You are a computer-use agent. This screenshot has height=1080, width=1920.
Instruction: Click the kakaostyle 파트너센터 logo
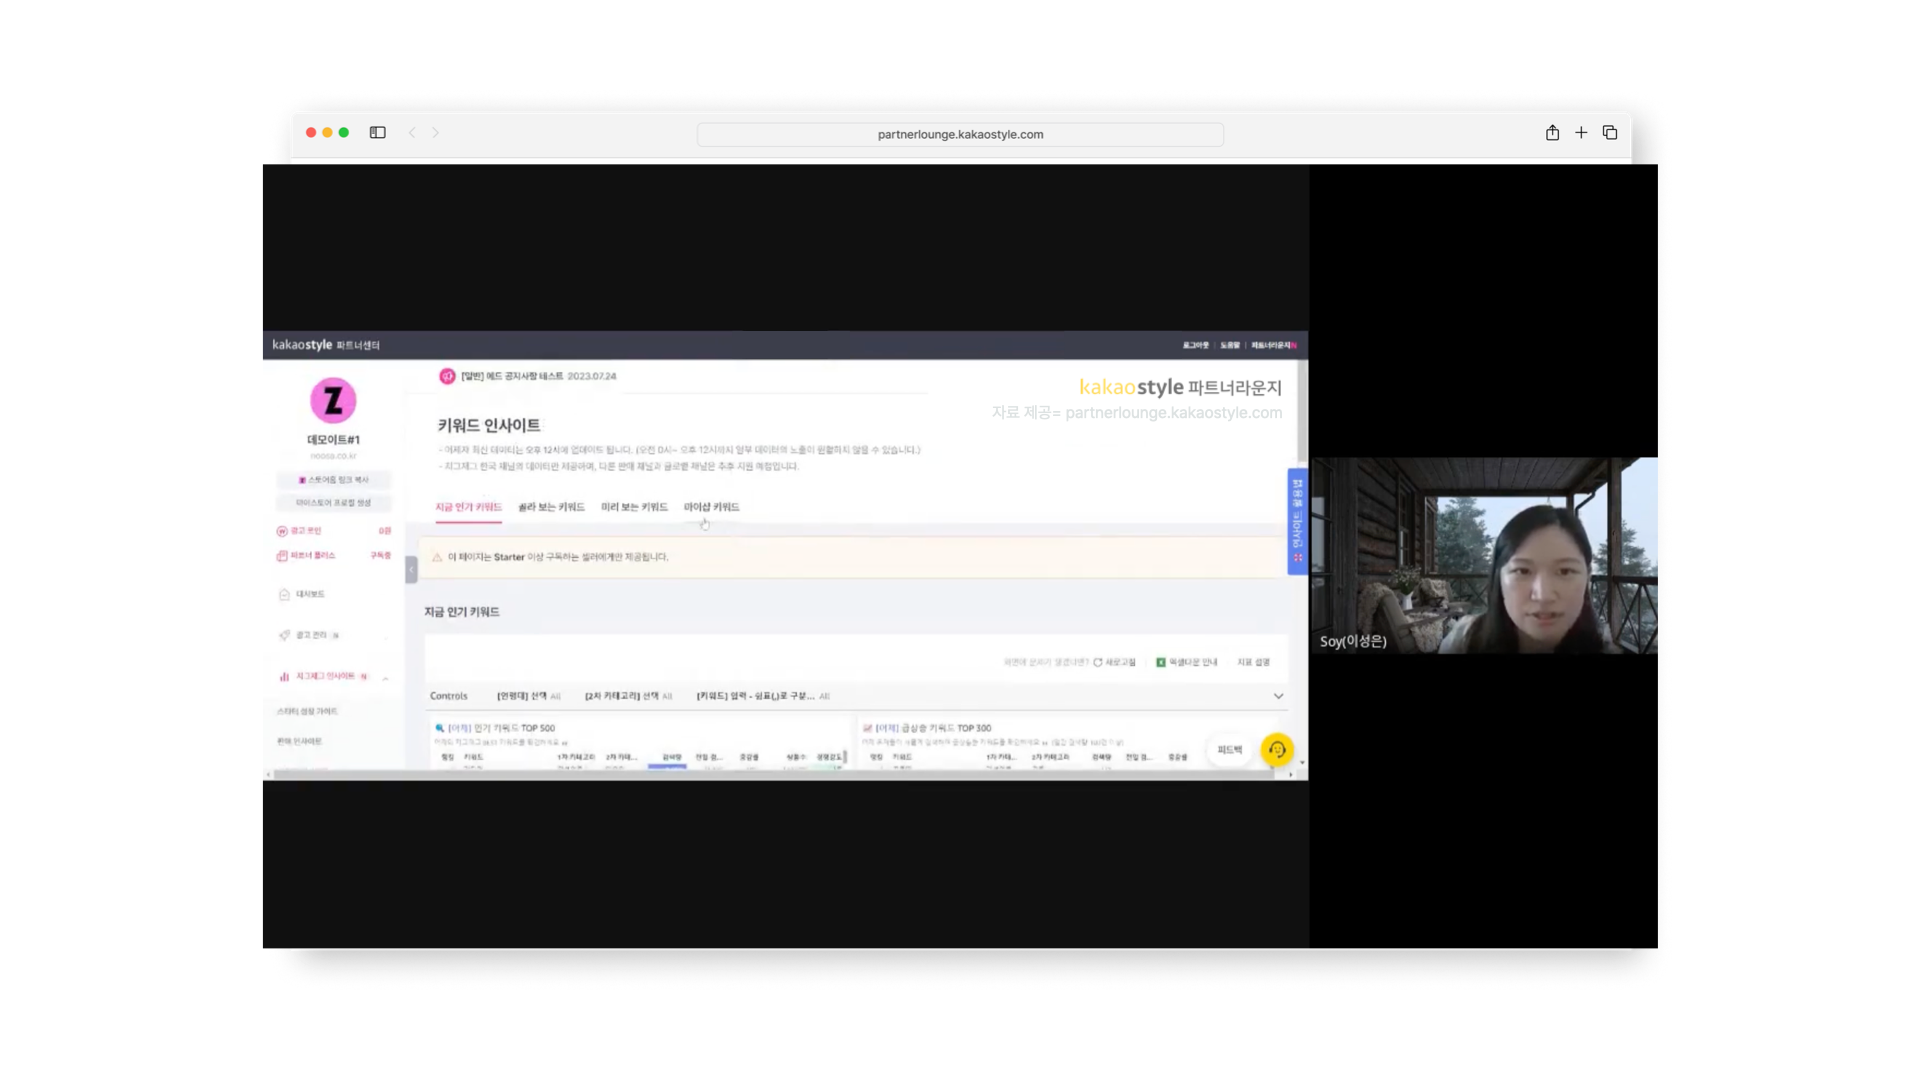[326, 345]
